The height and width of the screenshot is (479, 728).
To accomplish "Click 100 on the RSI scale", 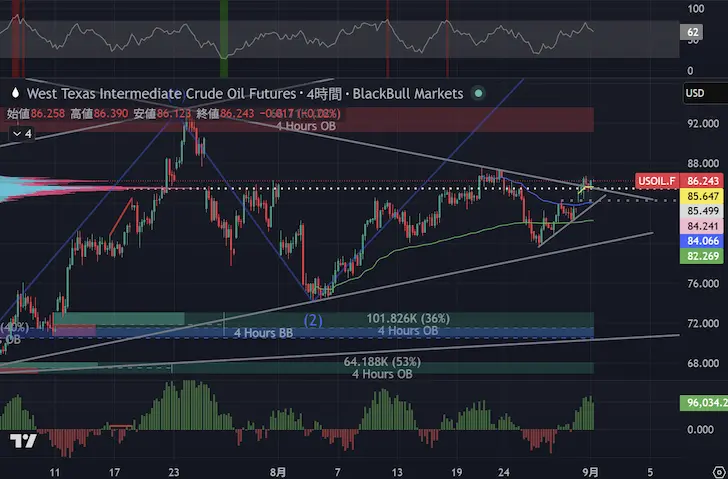I will 696,9.
